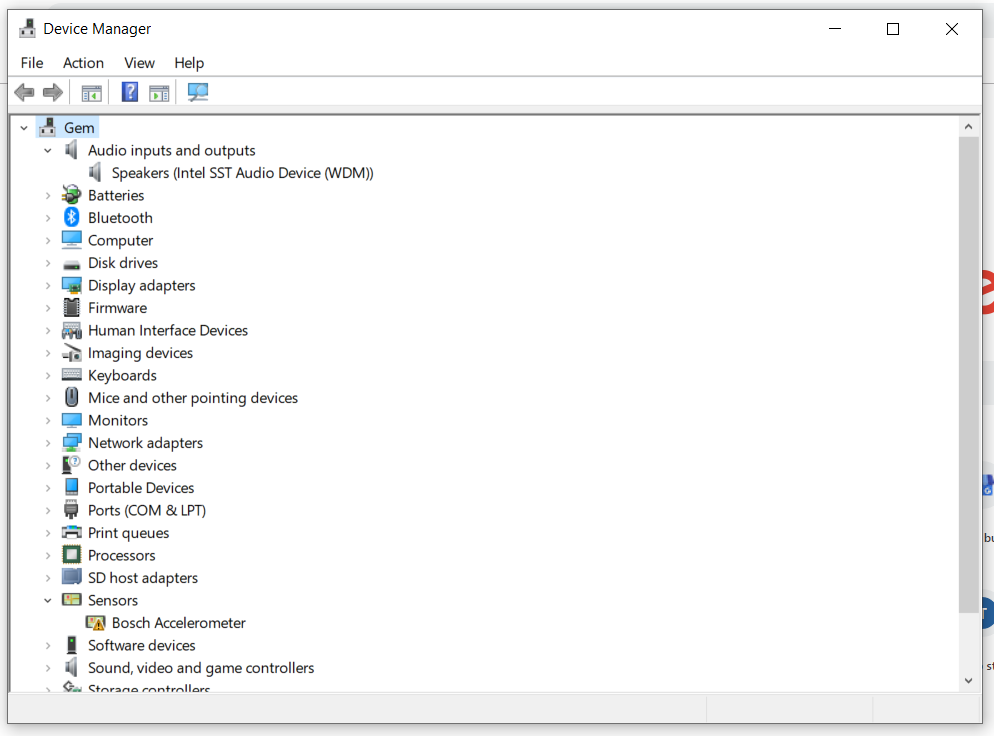
Task: Click the Disk drives icon
Action: point(72,264)
